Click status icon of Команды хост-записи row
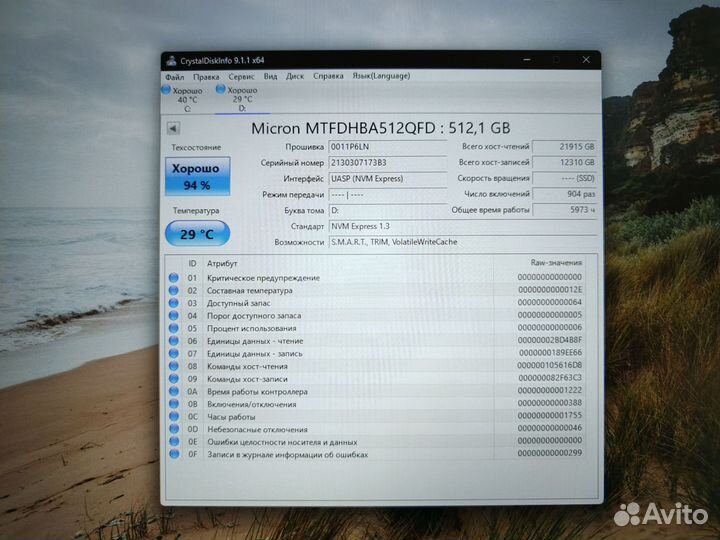This screenshot has width=720, height=540. (174, 379)
